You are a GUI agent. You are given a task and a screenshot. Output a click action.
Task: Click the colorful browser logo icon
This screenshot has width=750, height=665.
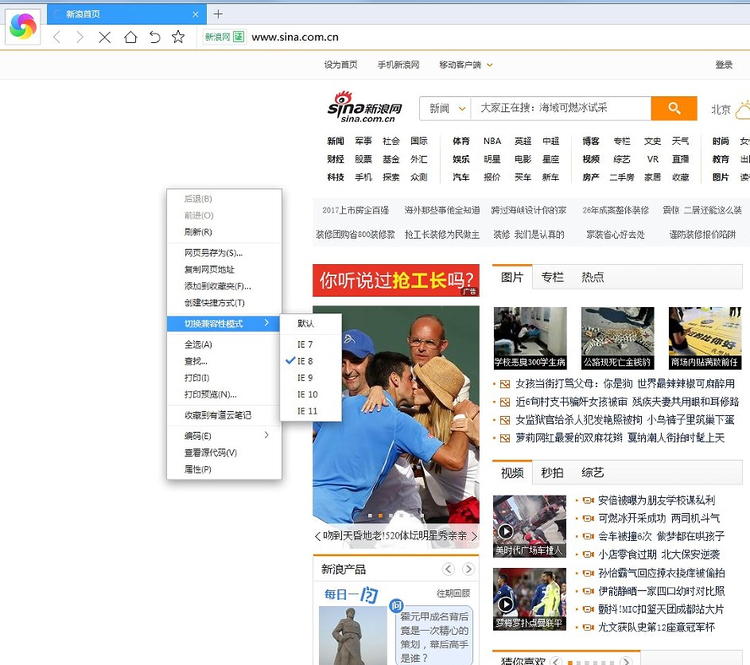(22, 27)
